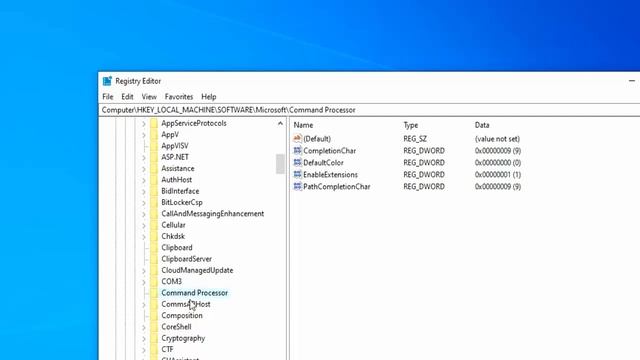Viewport: 640px width, 360px height.
Task: Select the DefaultColor value name
Action: tap(323, 162)
